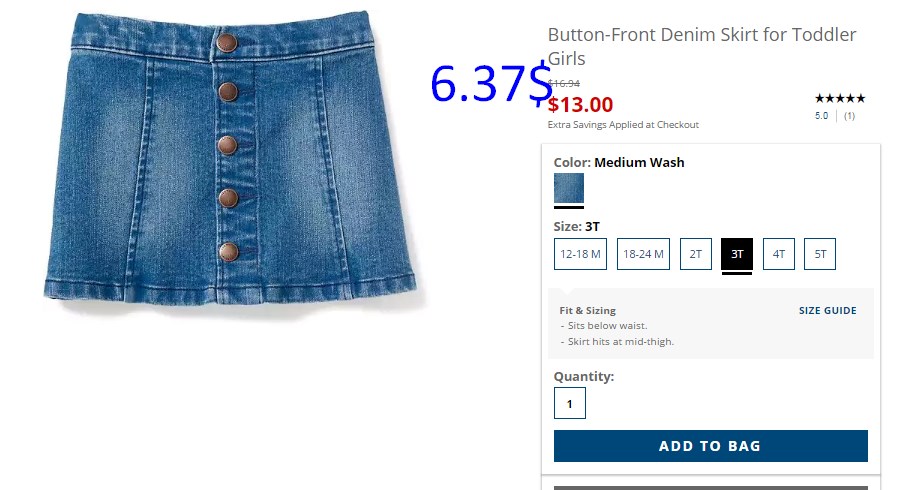Choose size 18-24 M
The height and width of the screenshot is (490, 910).
(643, 254)
